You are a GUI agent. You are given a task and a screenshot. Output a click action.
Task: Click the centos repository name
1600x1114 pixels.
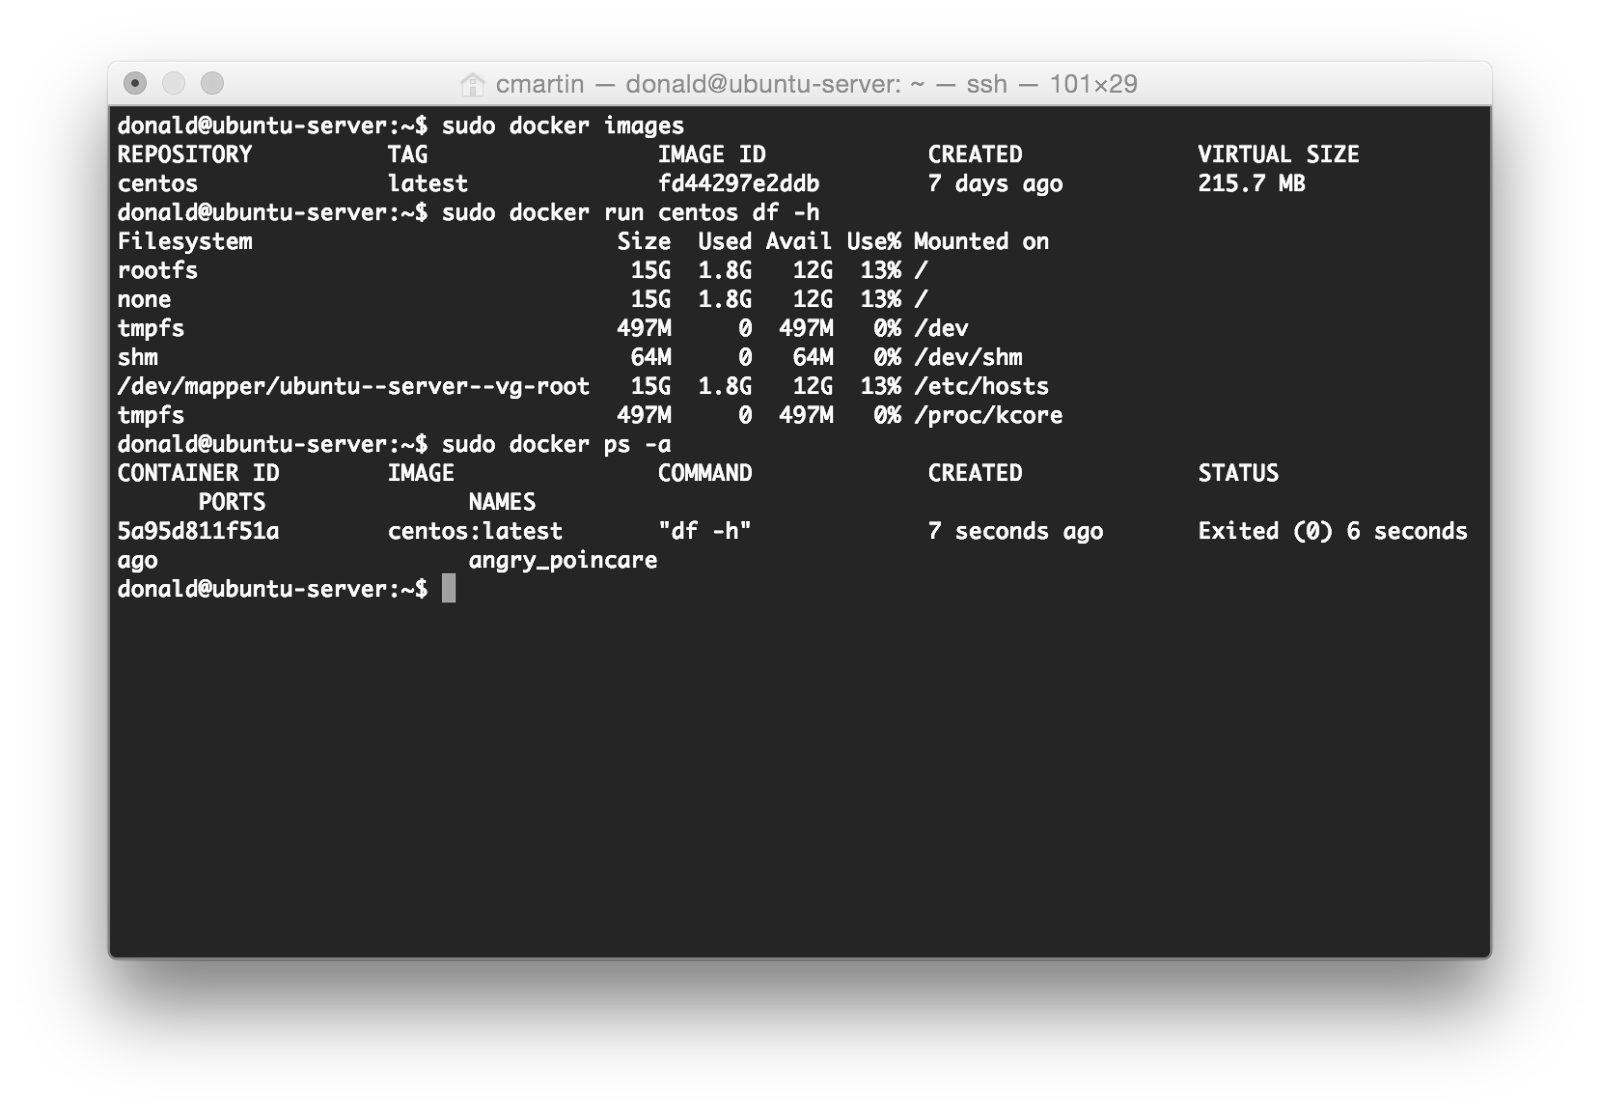(x=158, y=184)
